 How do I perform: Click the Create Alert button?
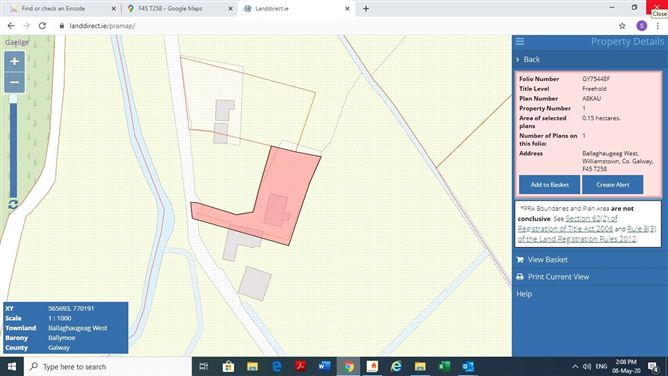(613, 185)
